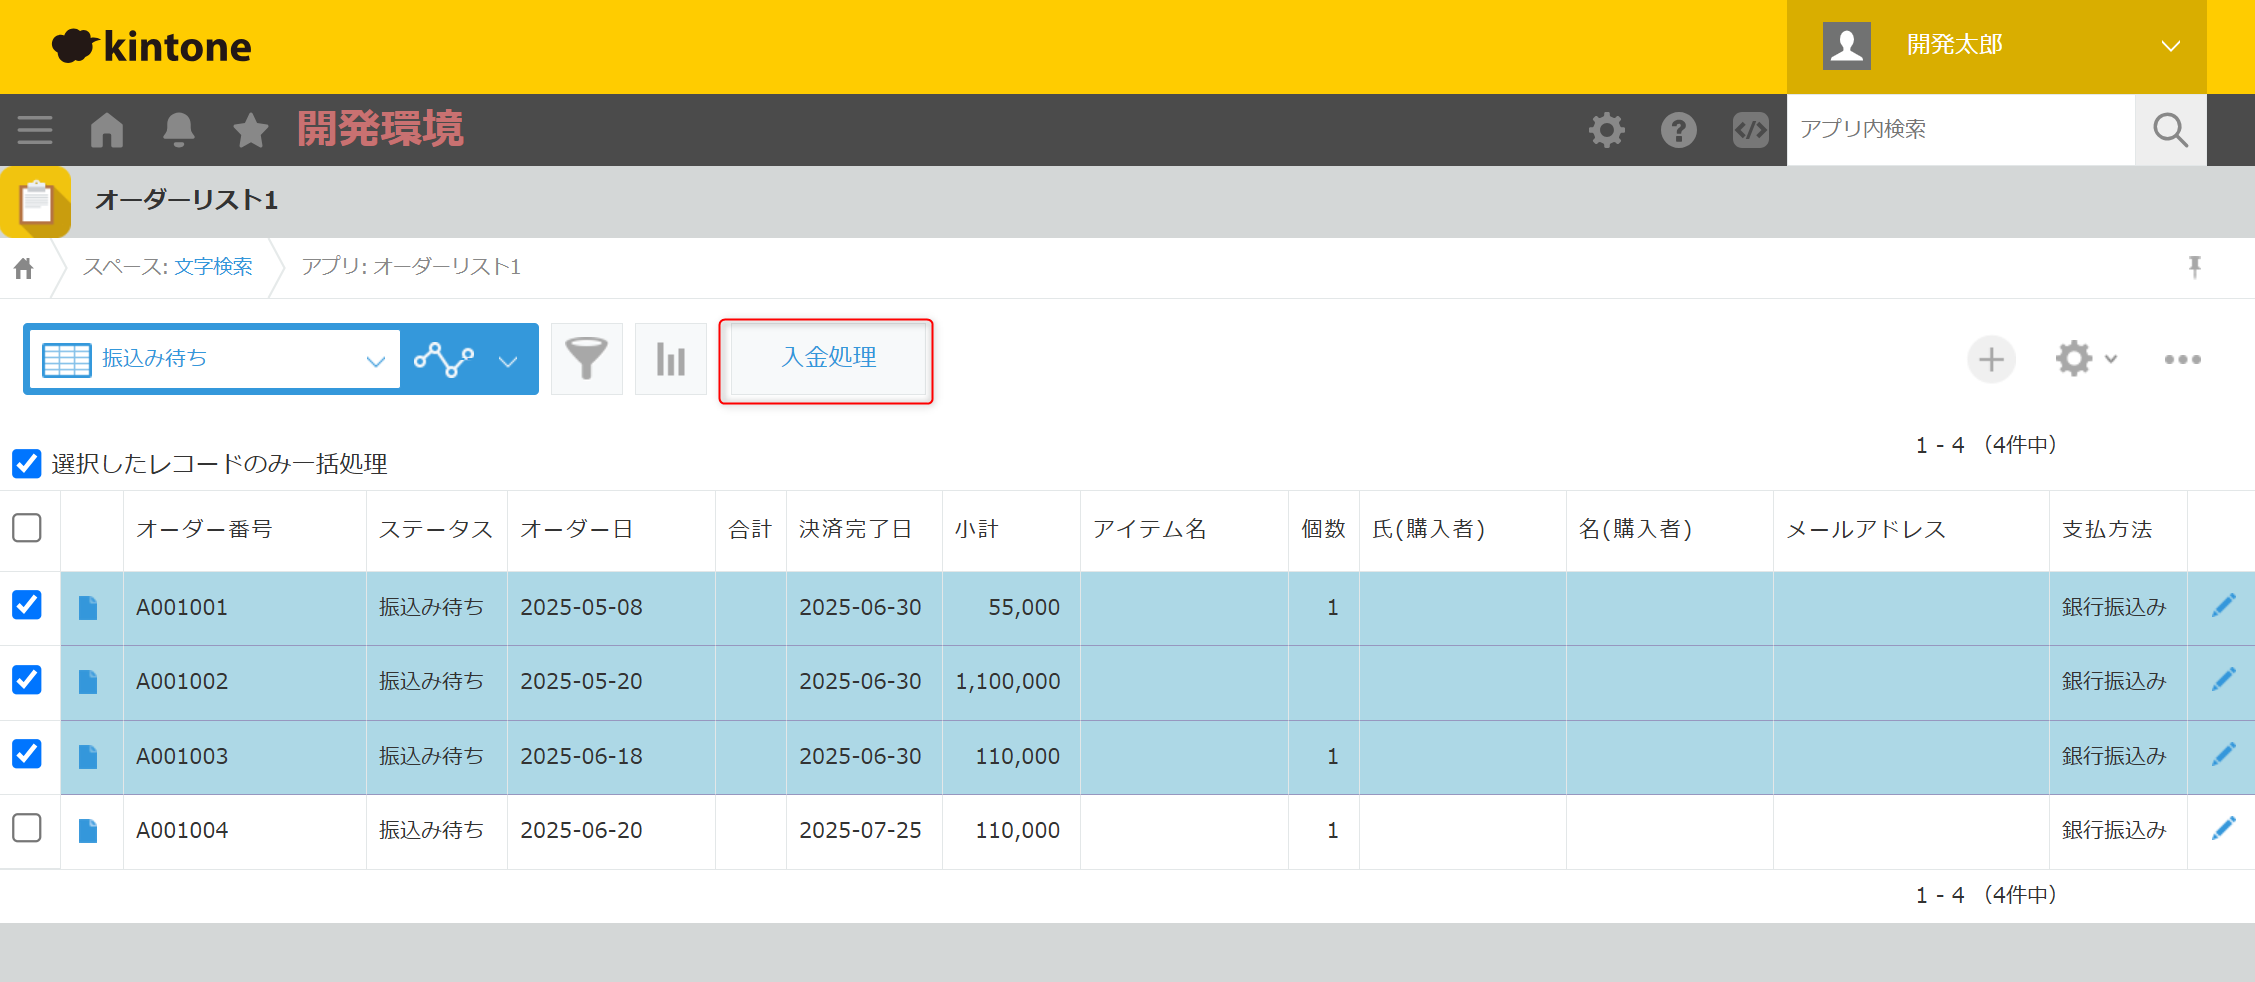Screen dimensions: 2255x982
Task: Open the hamburger menu
Action: 35,130
